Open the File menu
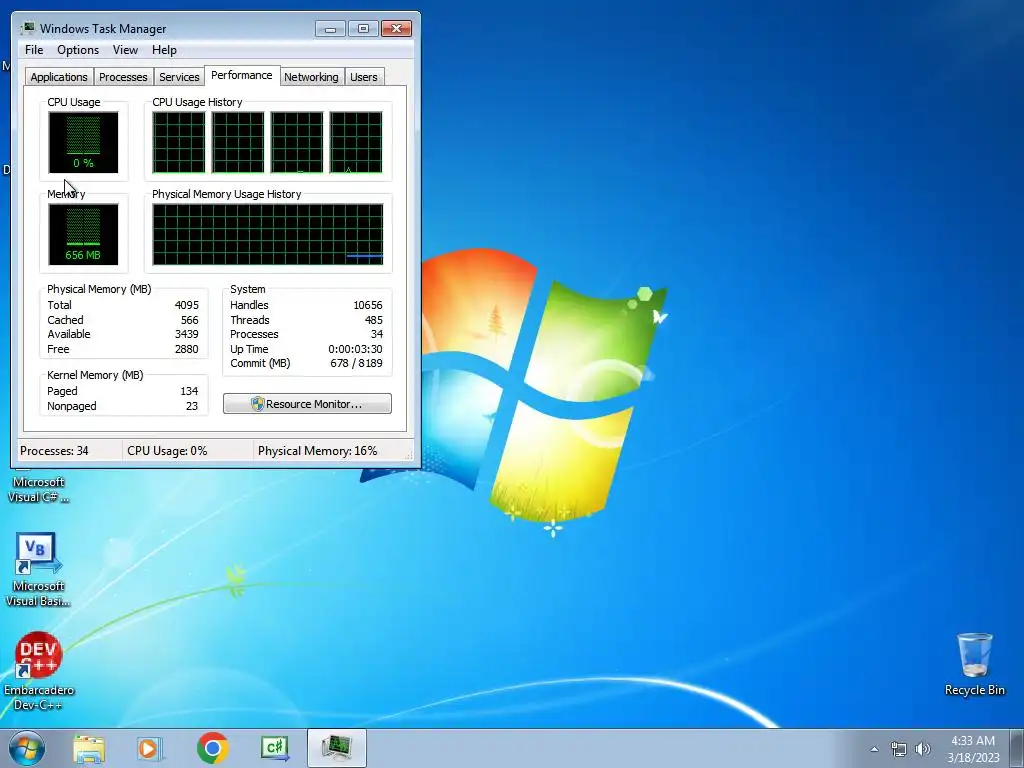The width and height of the screenshot is (1024, 768). 34,50
